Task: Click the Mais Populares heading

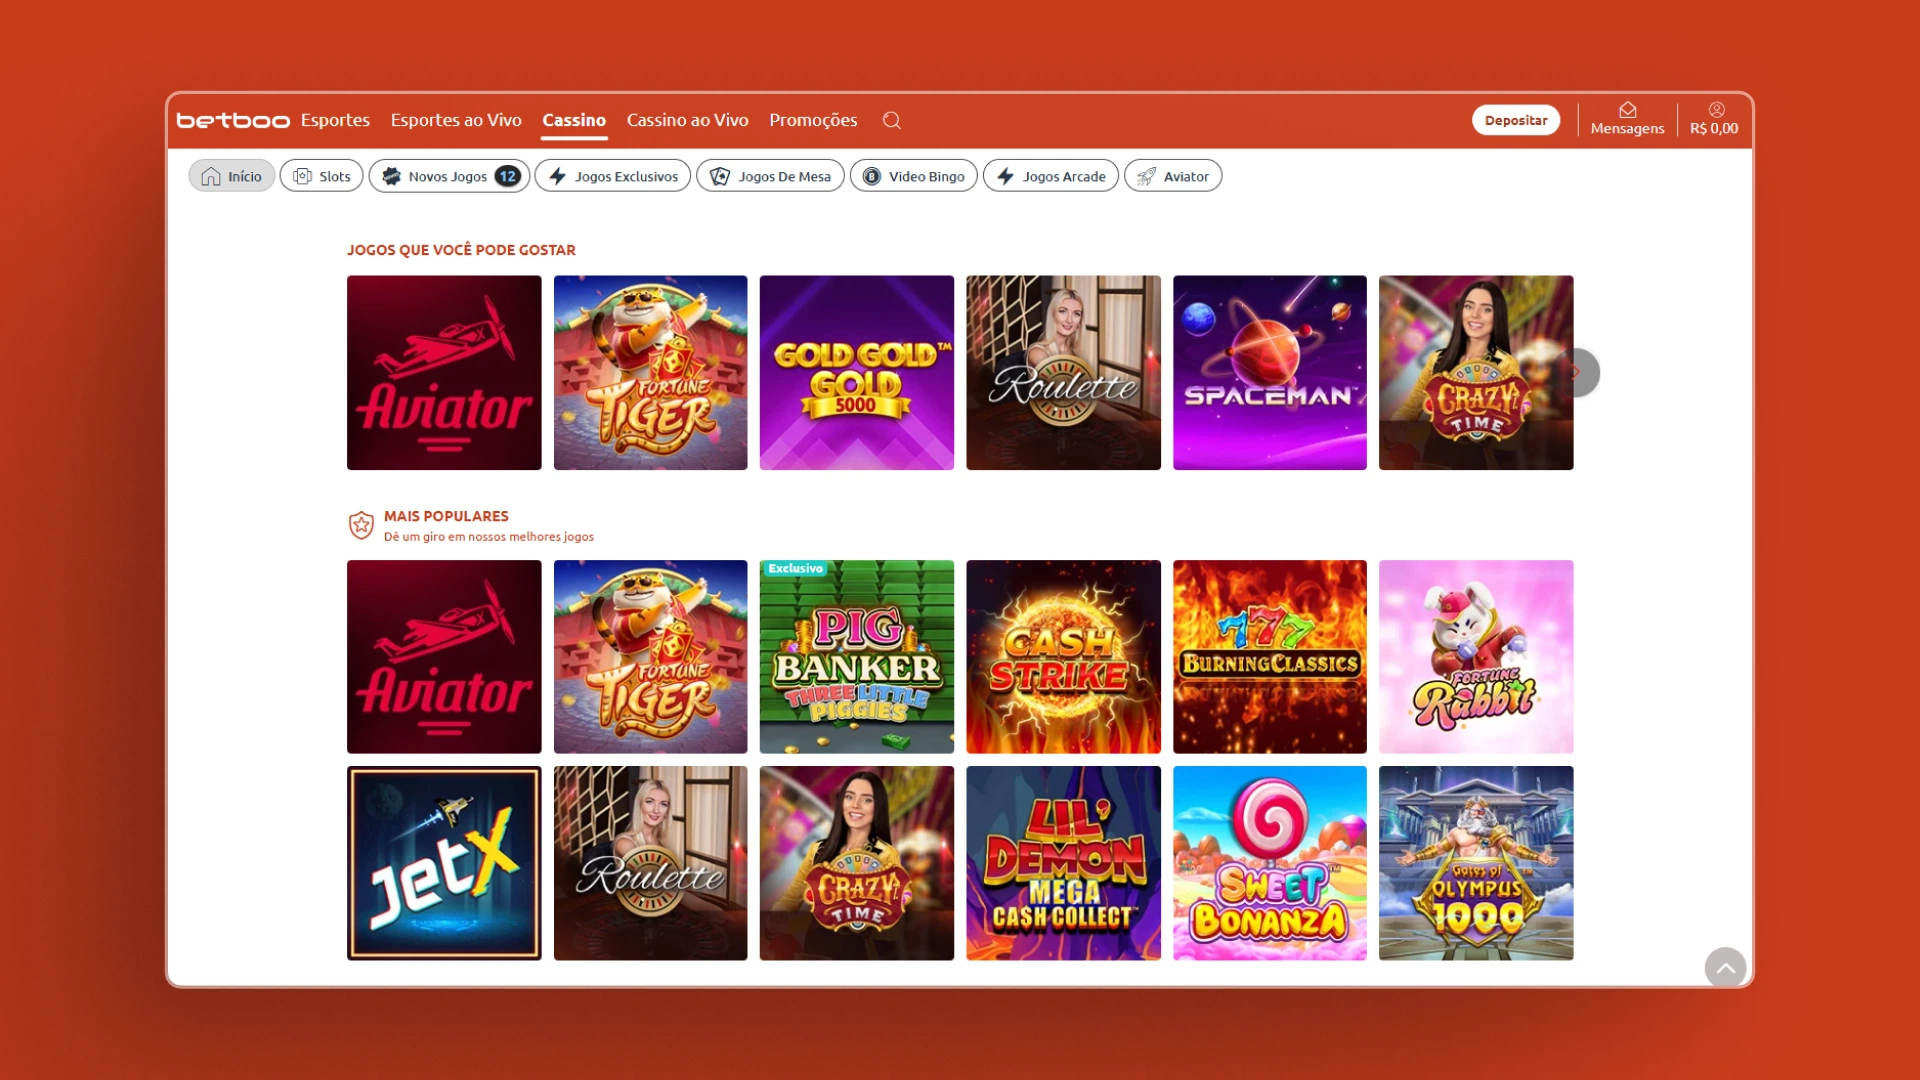Action: (446, 516)
